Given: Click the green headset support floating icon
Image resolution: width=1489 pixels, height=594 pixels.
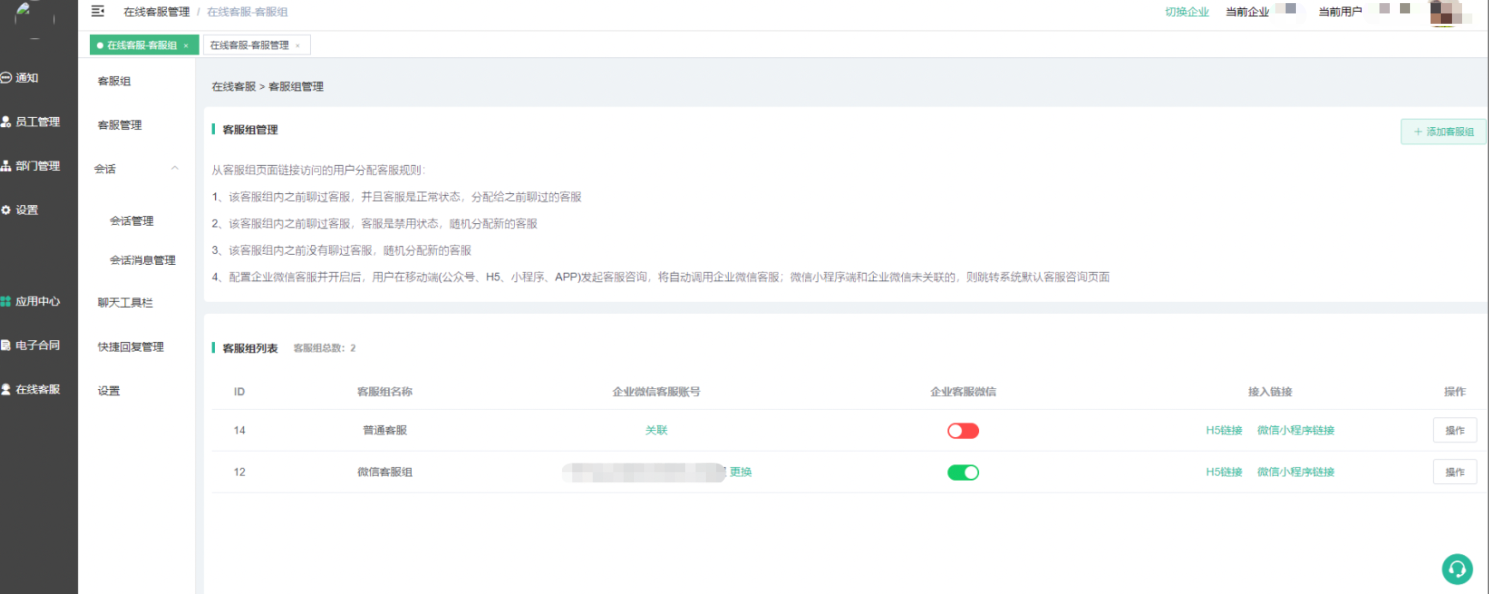Looking at the screenshot, I should [x=1457, y=568].
